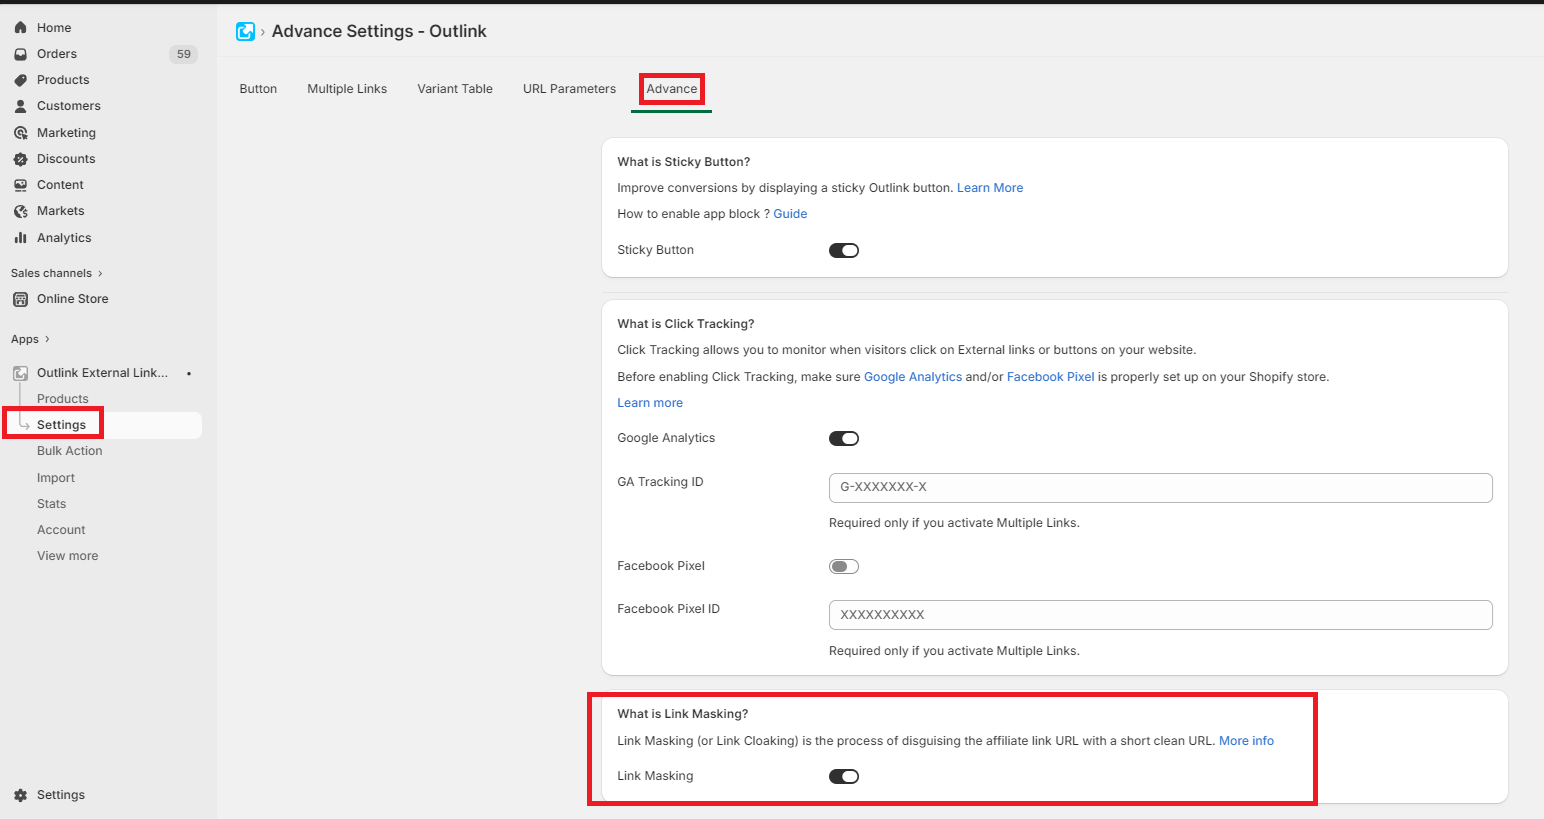The height and width of the screenshot is (819, 1544).
Task: Focus the GA Tracking ID field
Action: click(x=1160, y=488)
